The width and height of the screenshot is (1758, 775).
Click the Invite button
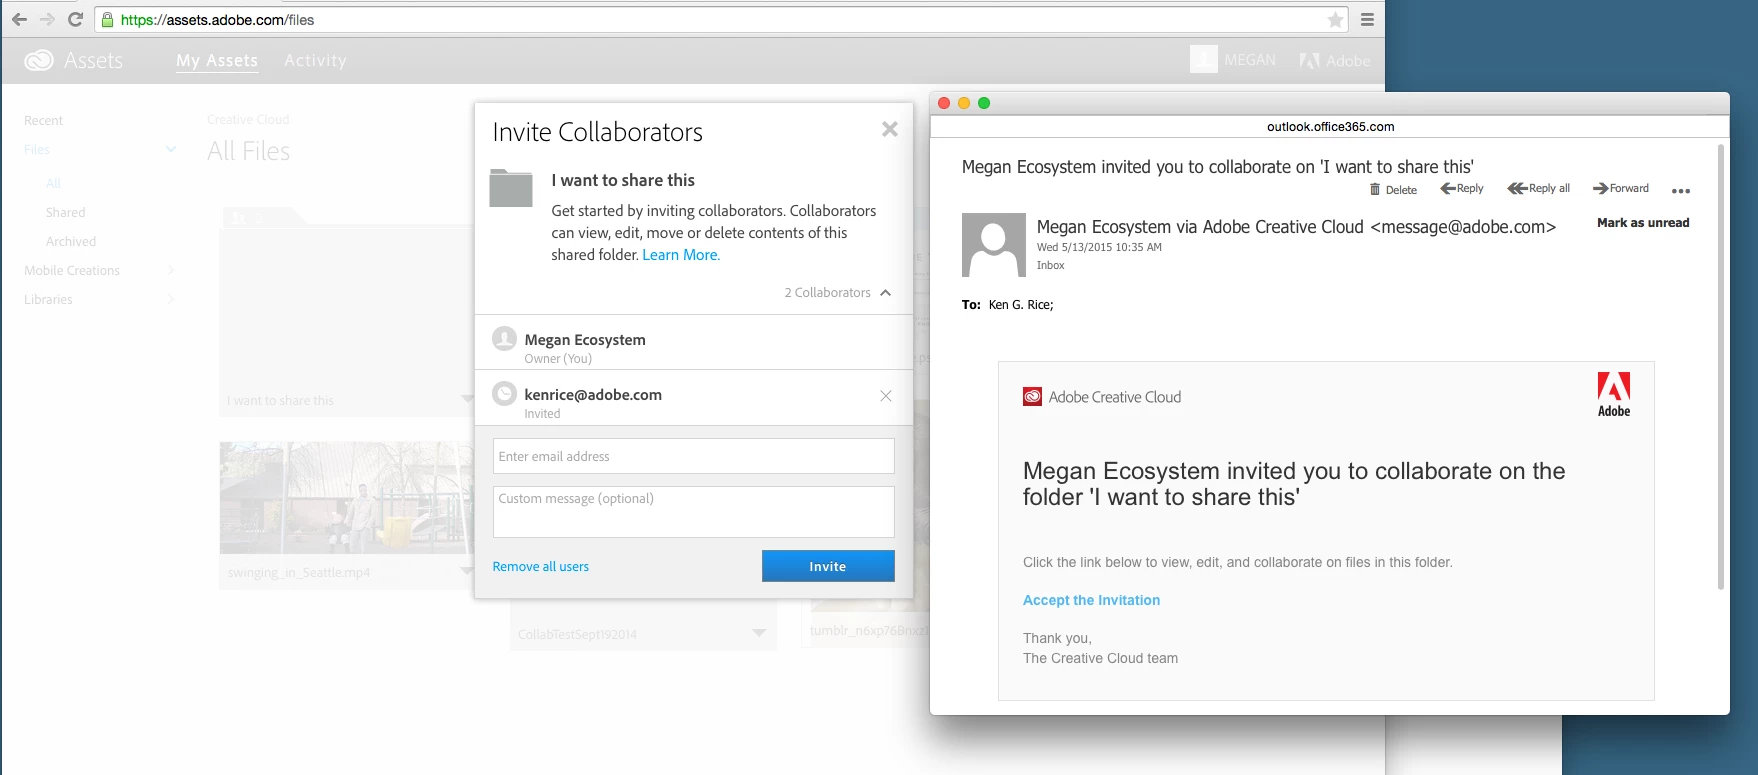[828, 566]
